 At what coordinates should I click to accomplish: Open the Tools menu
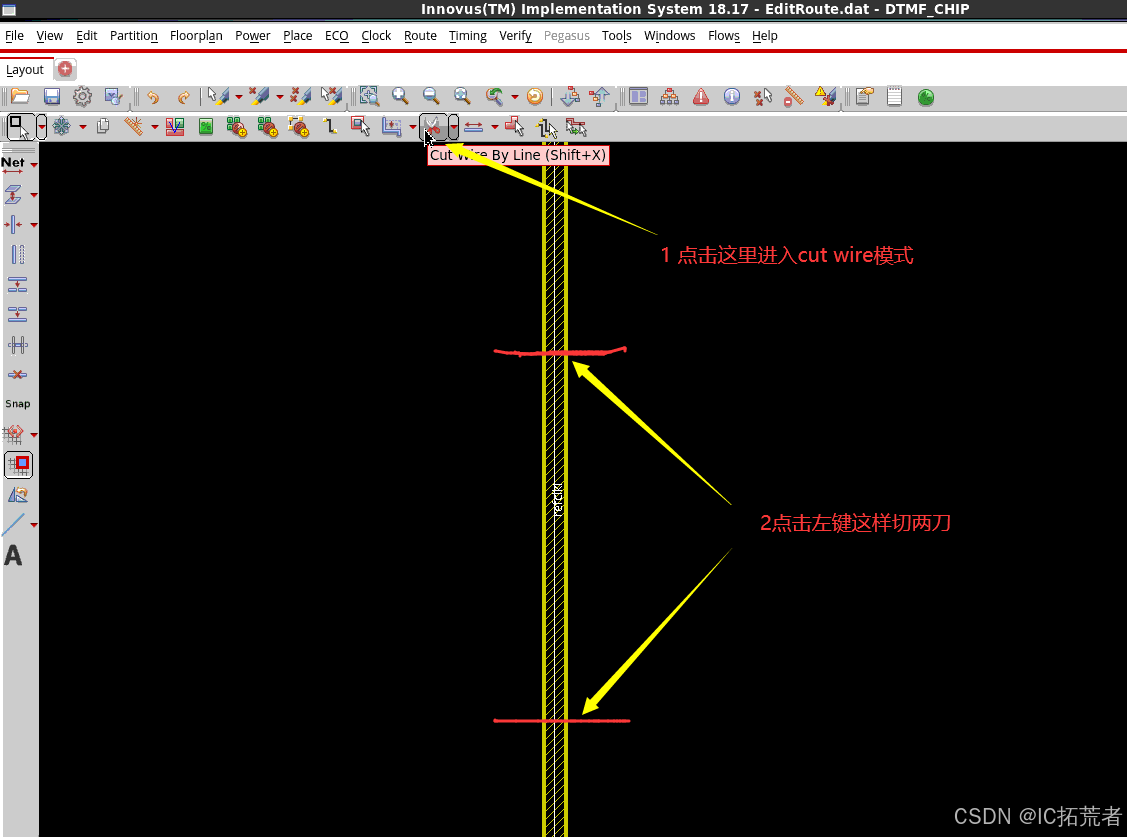coord(617,35)
